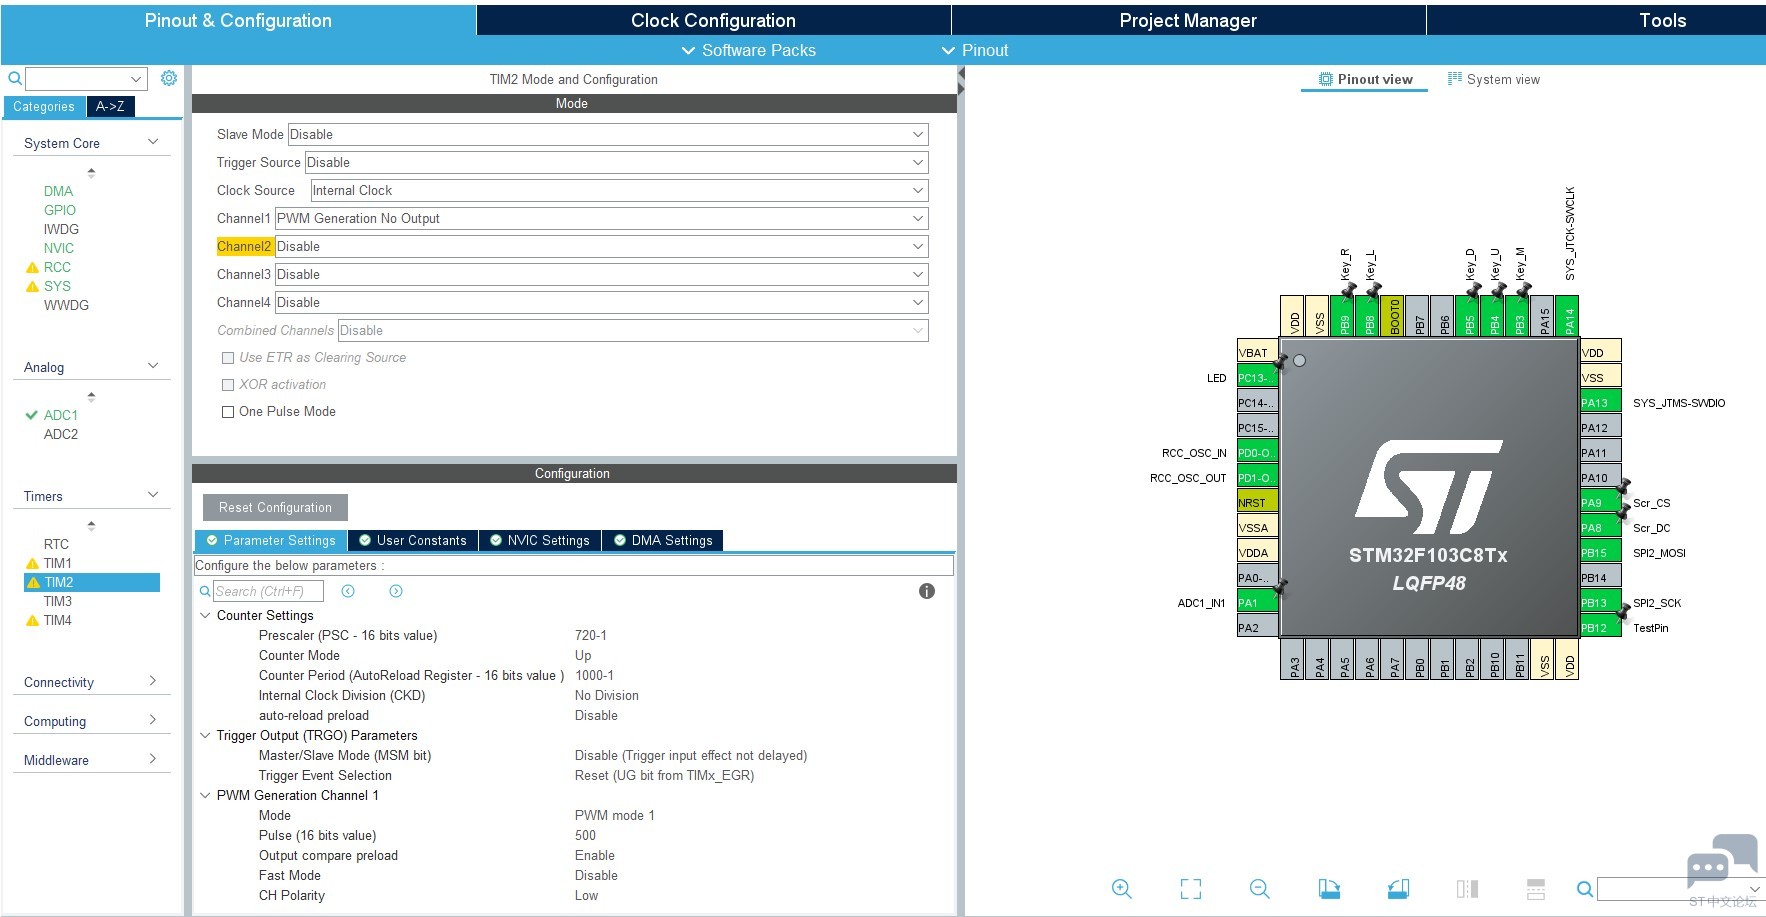Click the vertical flip icon

point(1536,888)
